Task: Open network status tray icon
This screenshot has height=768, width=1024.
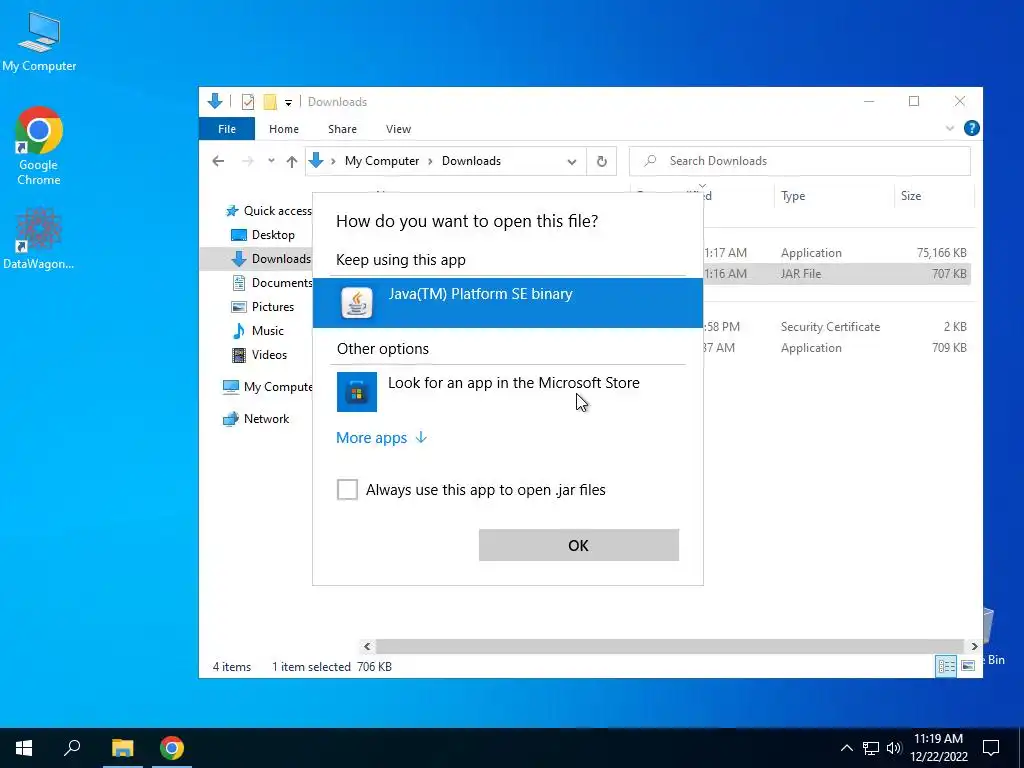Action: tap(871, 748)
